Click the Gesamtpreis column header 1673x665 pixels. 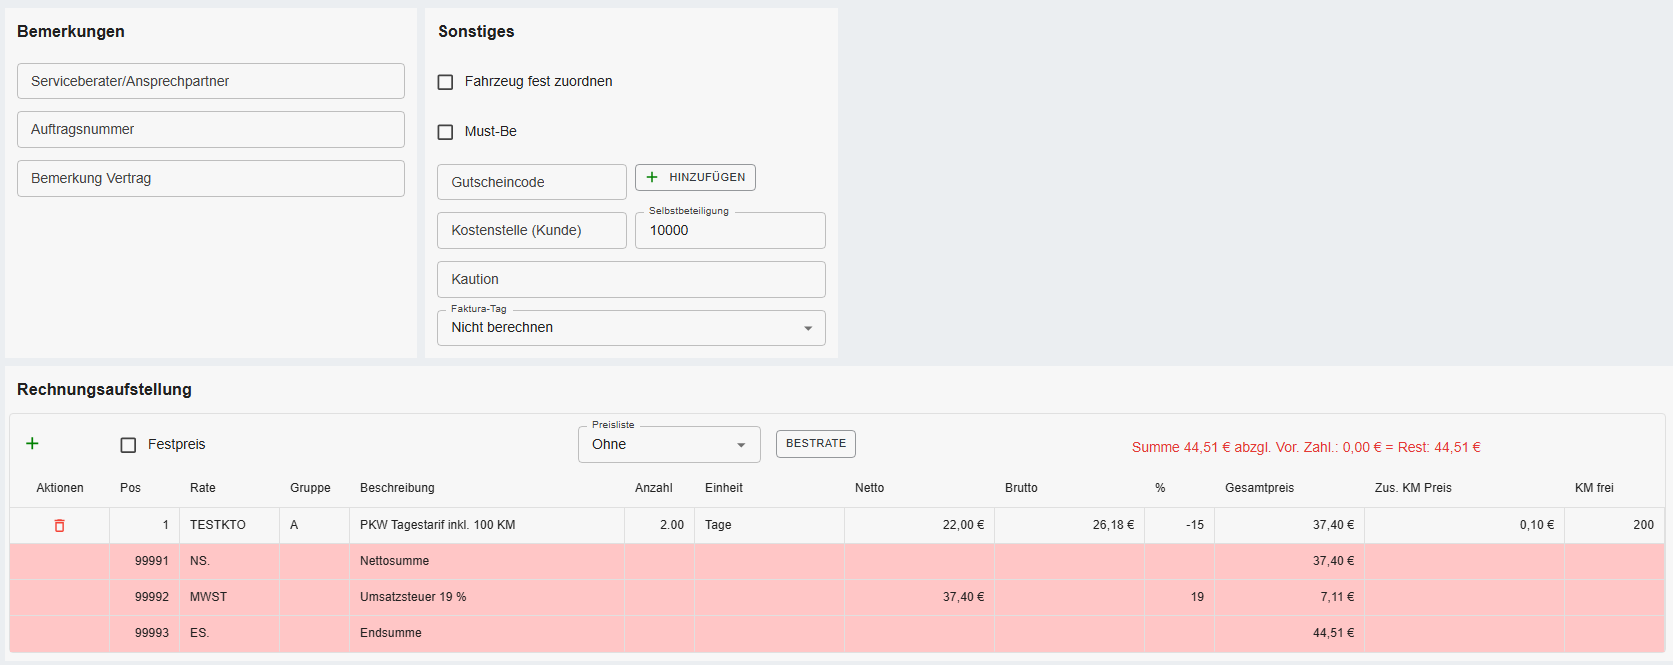click(1259, 488)
